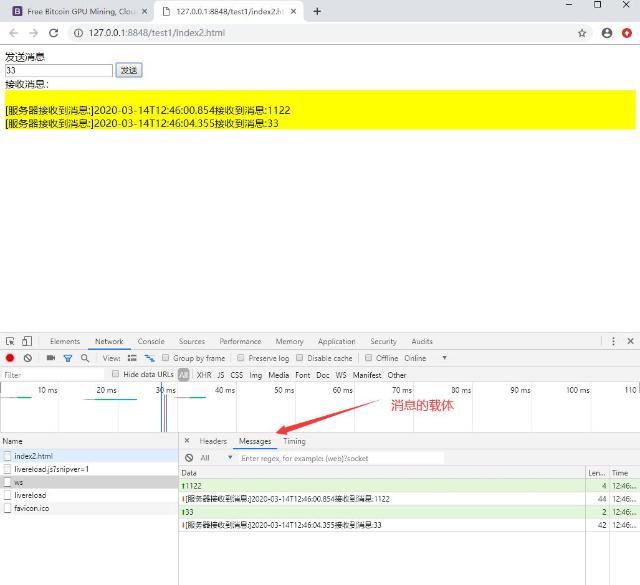Viewport: 640px width, 585px height.
Task: Tick the Group by frame checkbox
Action: pyautogui.click(x=166, y=358)
